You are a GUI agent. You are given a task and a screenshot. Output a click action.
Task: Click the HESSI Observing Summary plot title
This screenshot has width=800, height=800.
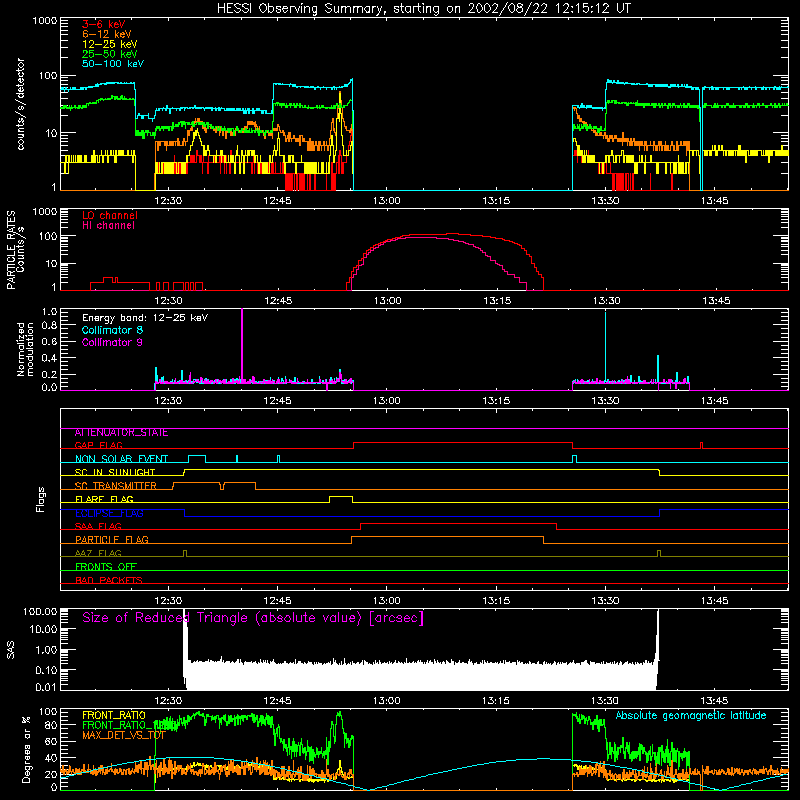click(x=423, y=8)
